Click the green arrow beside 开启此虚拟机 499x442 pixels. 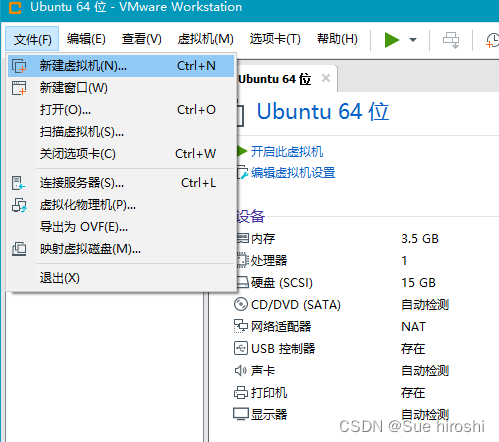pyautogui.click(x=242, y=151)
